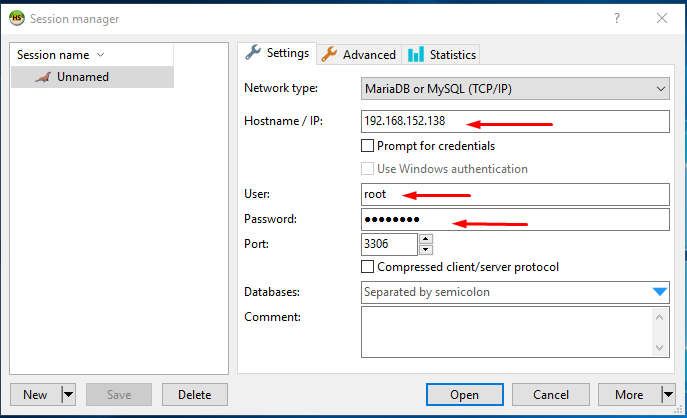Screen dimensions: 687x418
Task: Switch to the Advanced tab
Action: point(359,54)
